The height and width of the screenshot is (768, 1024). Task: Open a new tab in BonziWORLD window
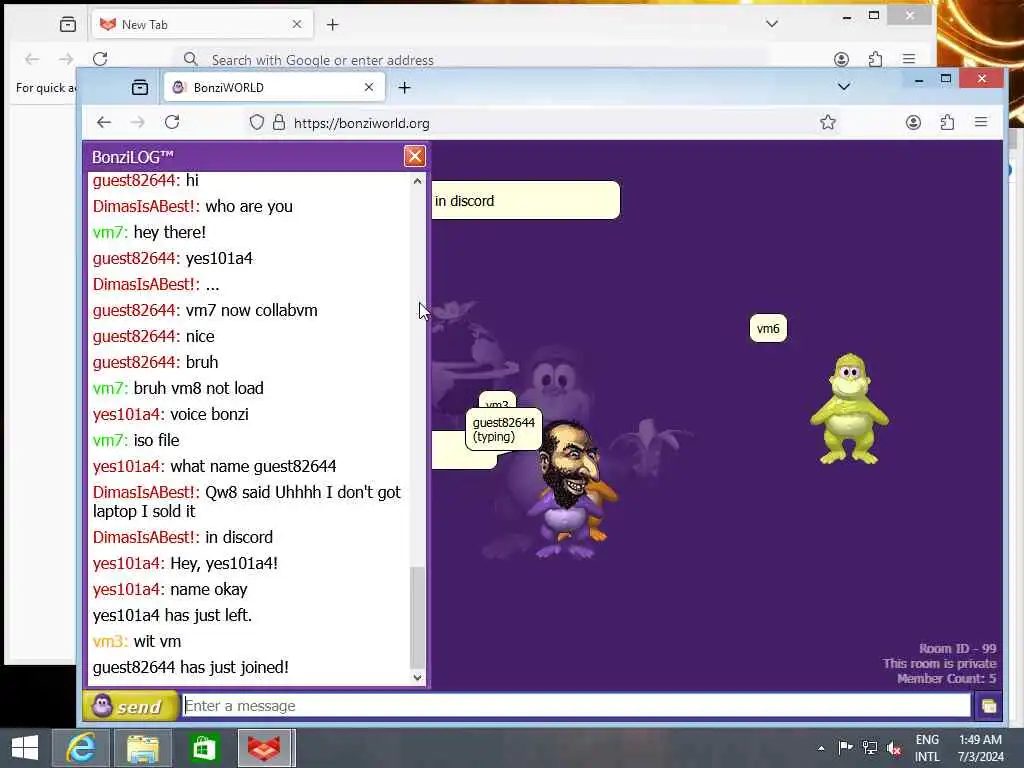(404, 88)
